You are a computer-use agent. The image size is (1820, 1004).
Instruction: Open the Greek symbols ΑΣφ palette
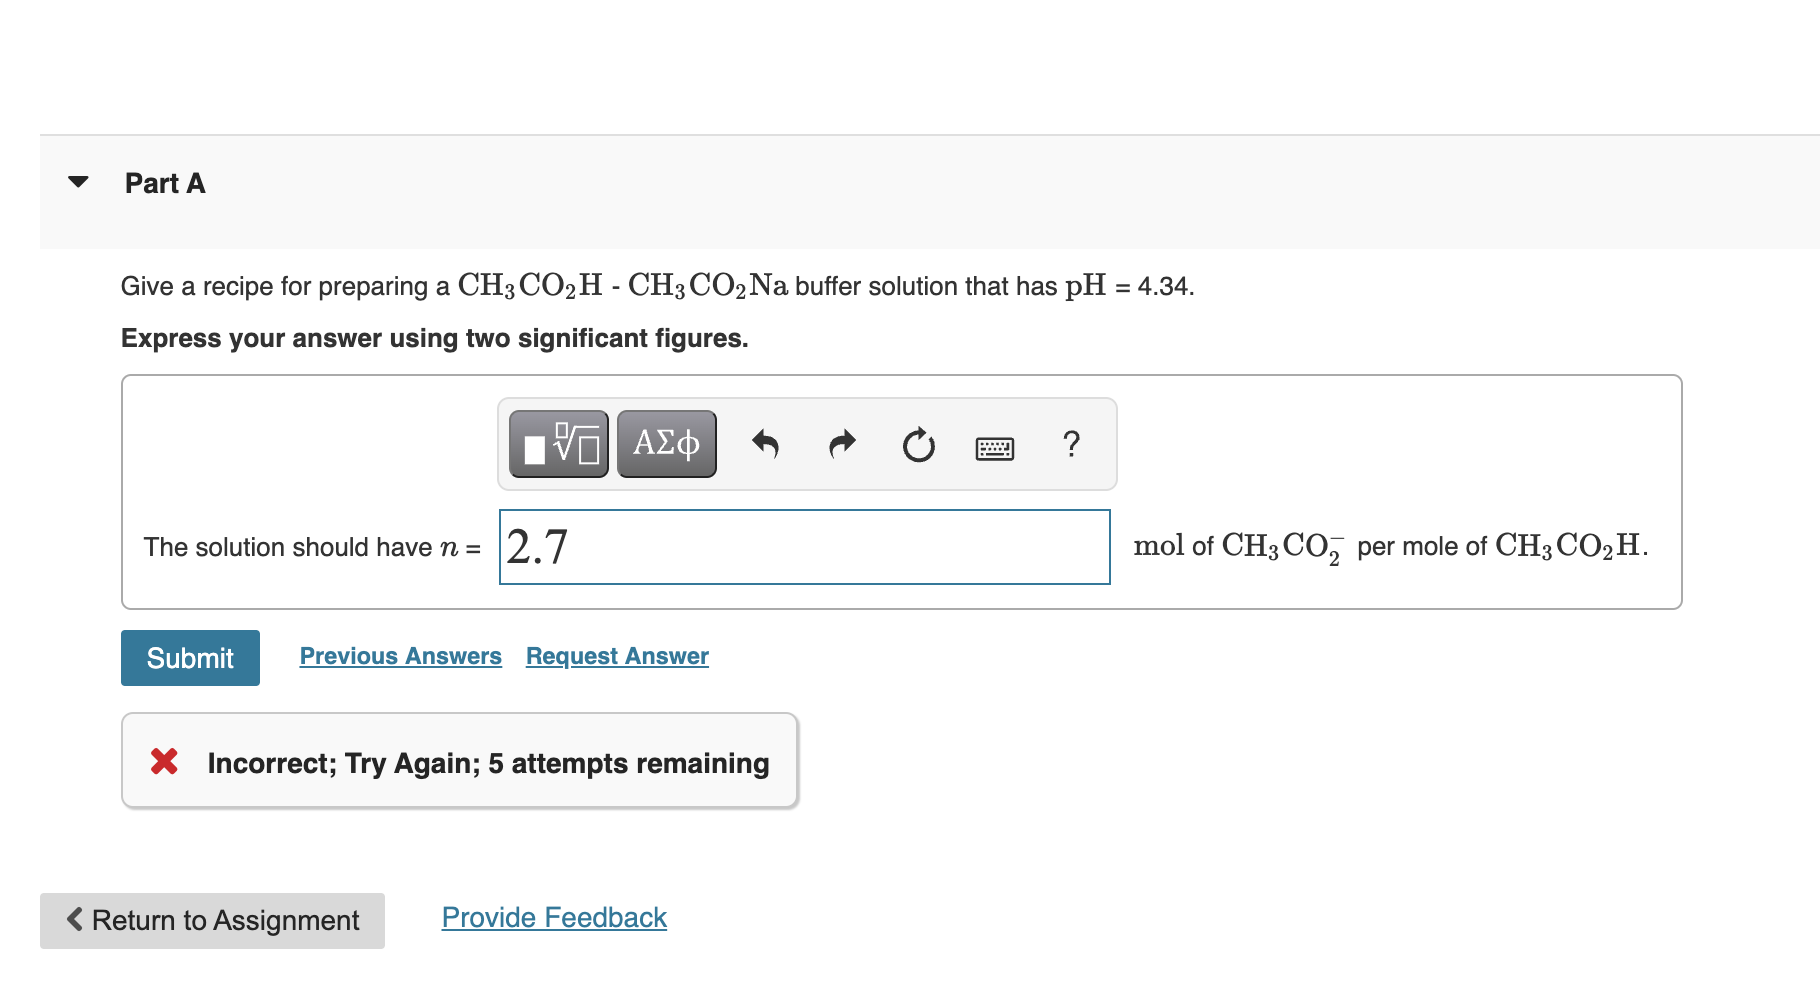click(x=666, y=444)
